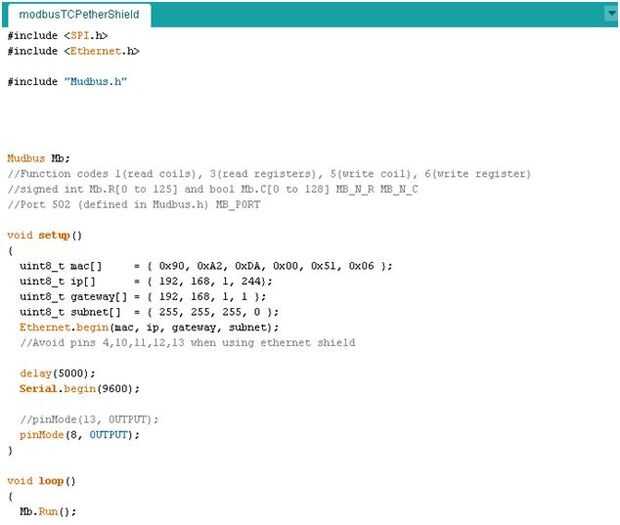Select the modbusTCPetherShield sketch tab

click(78, 15)
